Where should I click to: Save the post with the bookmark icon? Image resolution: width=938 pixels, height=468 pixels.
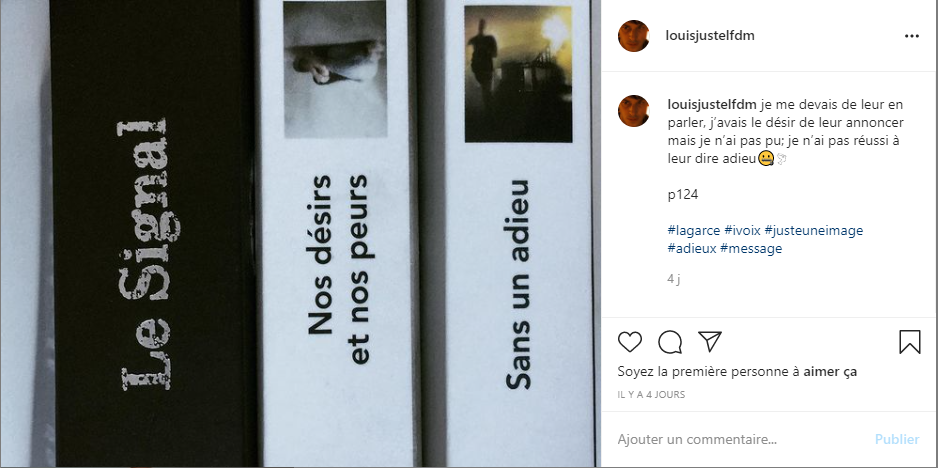pos(910,342)
